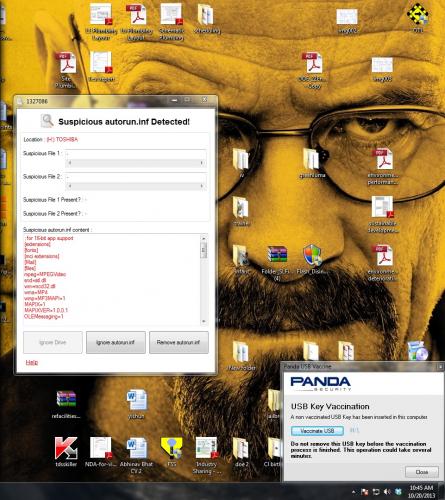Open the Help link in autorun dialog
This screenshot has height=500, width=445.
pos(32,362)
